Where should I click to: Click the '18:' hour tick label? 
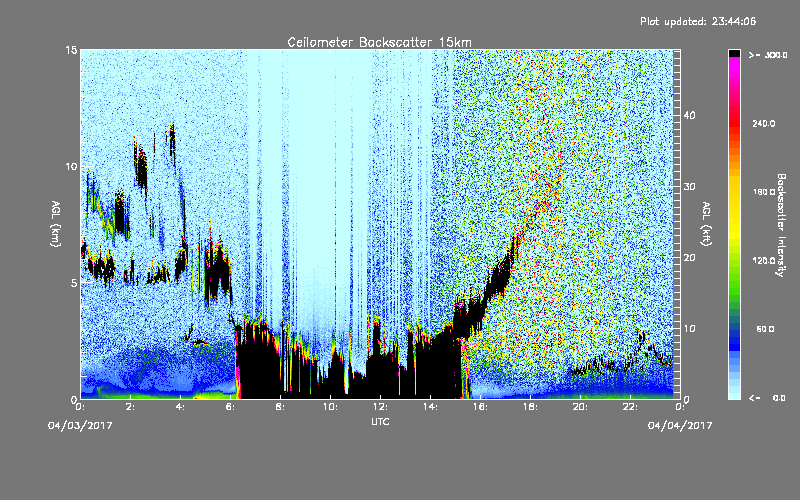click(530, 407)
